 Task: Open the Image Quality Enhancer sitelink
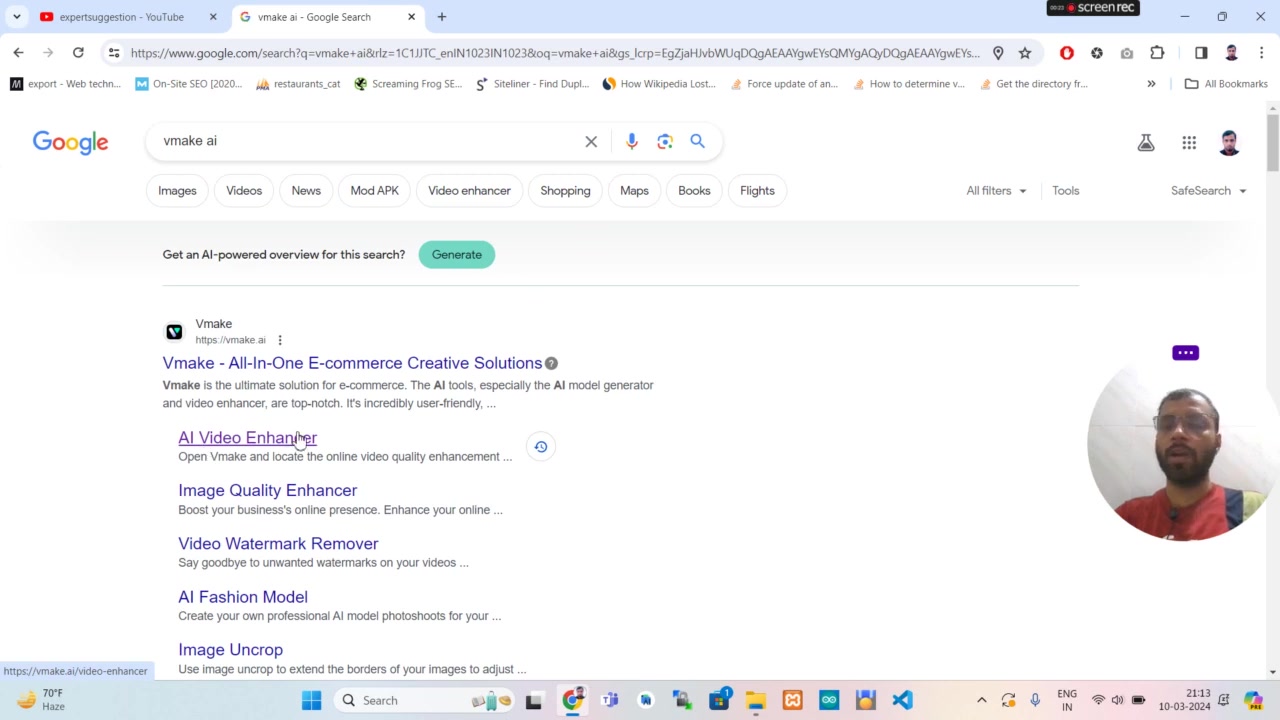pos(267,491)
